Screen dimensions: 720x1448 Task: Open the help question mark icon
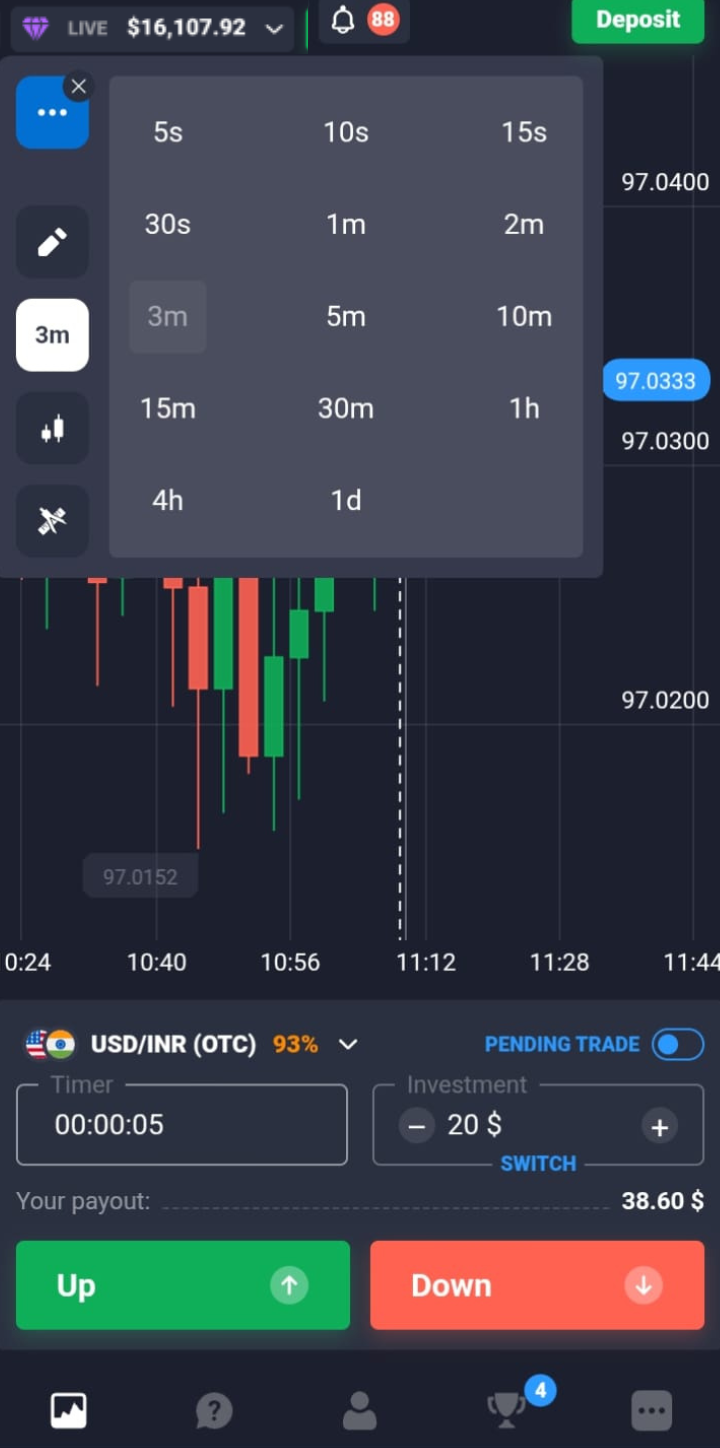tap(214, 1410)
